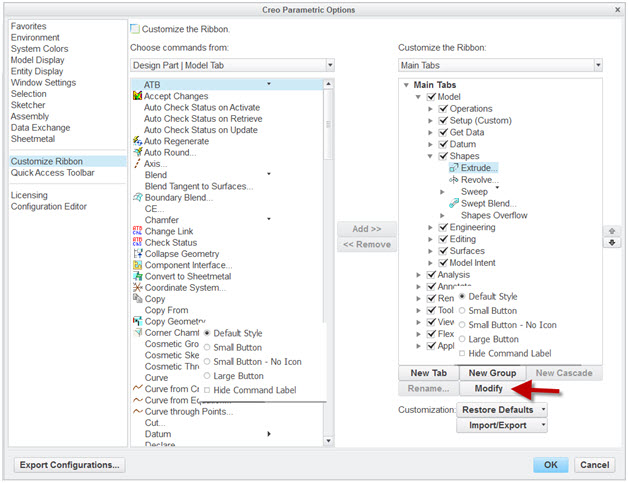Click the Auto Round command icon

click(x=137, y=152)
